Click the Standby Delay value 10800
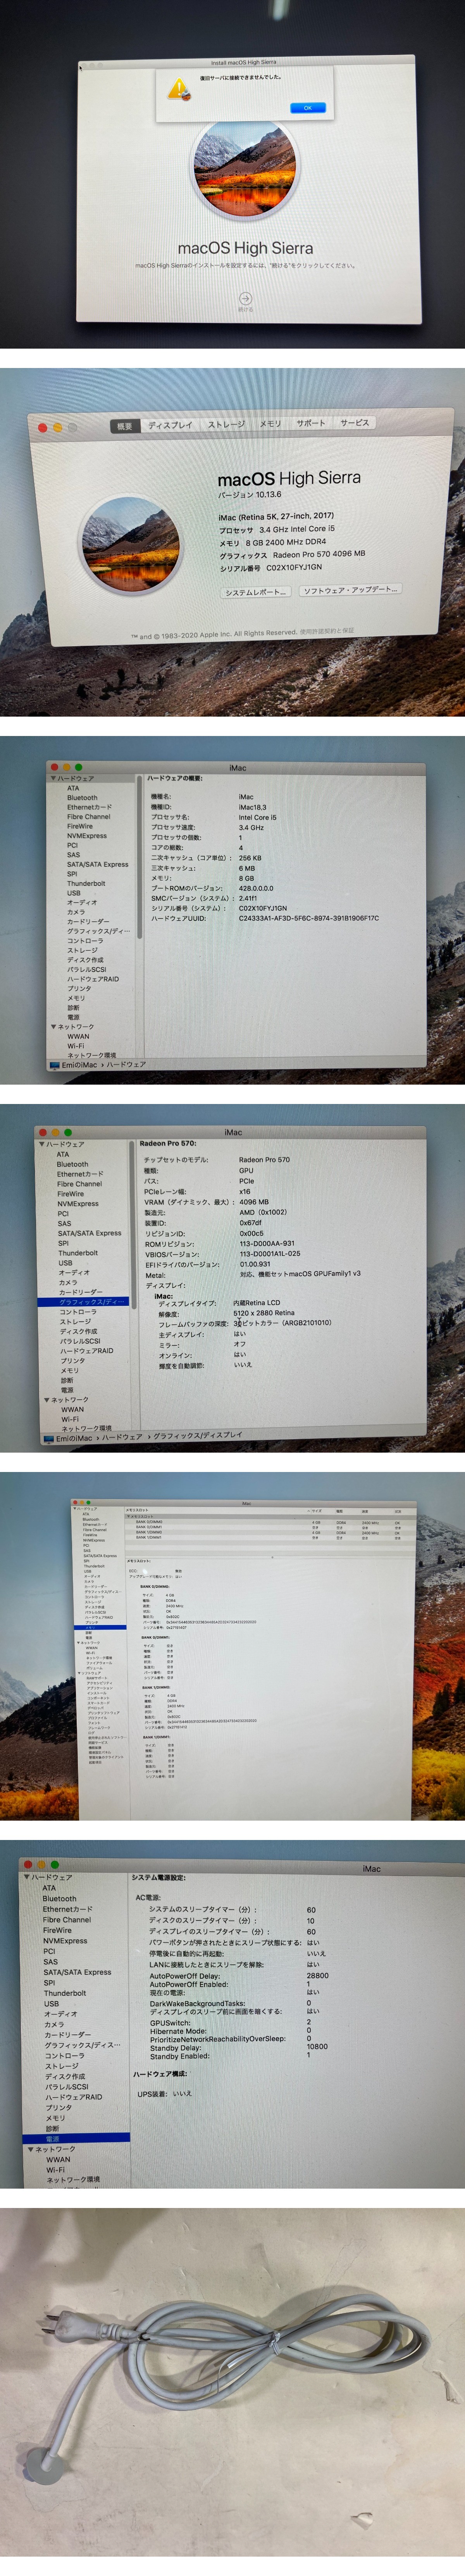This screenshot has height=2576, width=465. click(x=317, y=2046)
